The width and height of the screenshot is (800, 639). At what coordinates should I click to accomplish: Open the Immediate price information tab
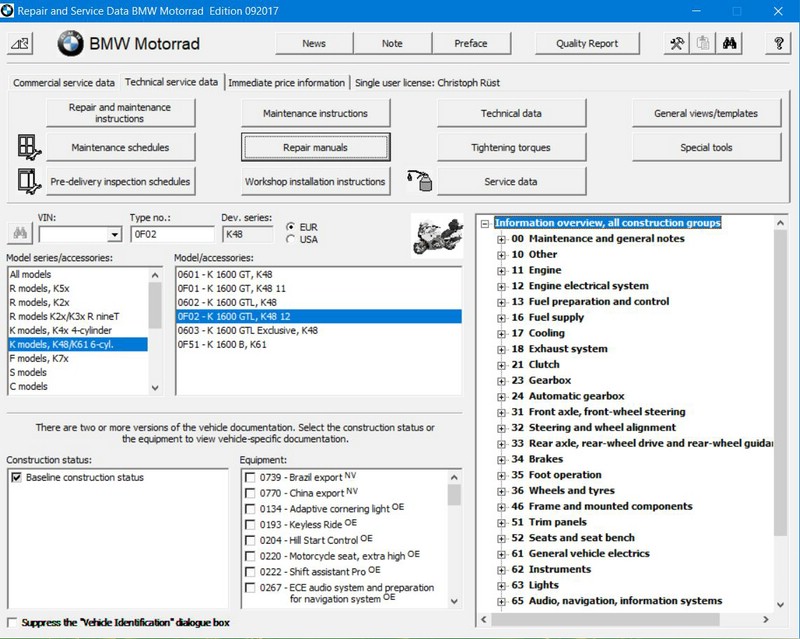pos(286,83)
